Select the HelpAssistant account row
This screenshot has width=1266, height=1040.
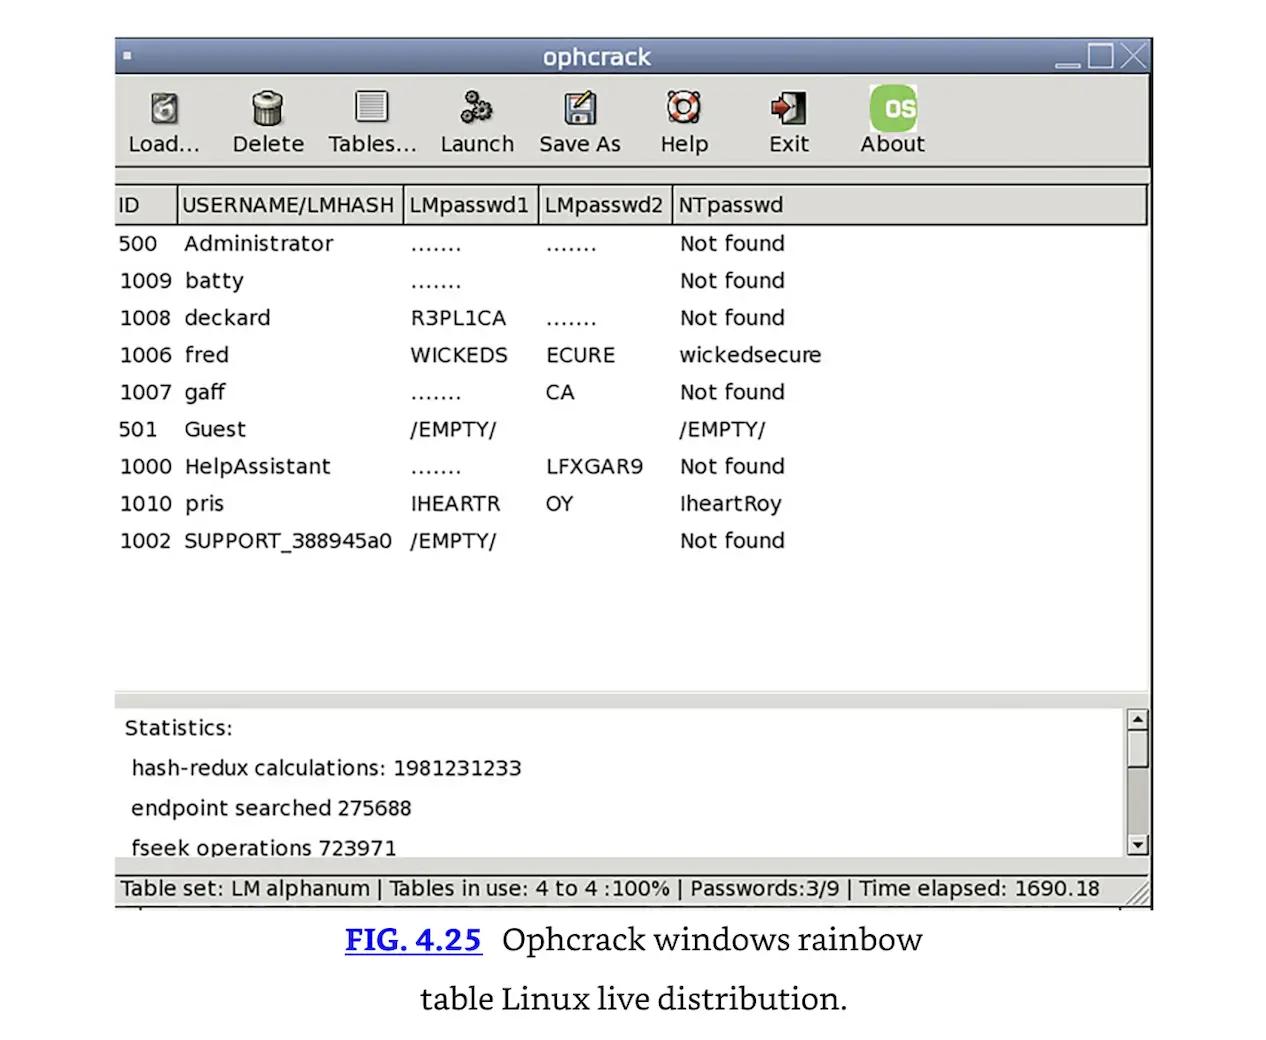[x=257, y=467]
